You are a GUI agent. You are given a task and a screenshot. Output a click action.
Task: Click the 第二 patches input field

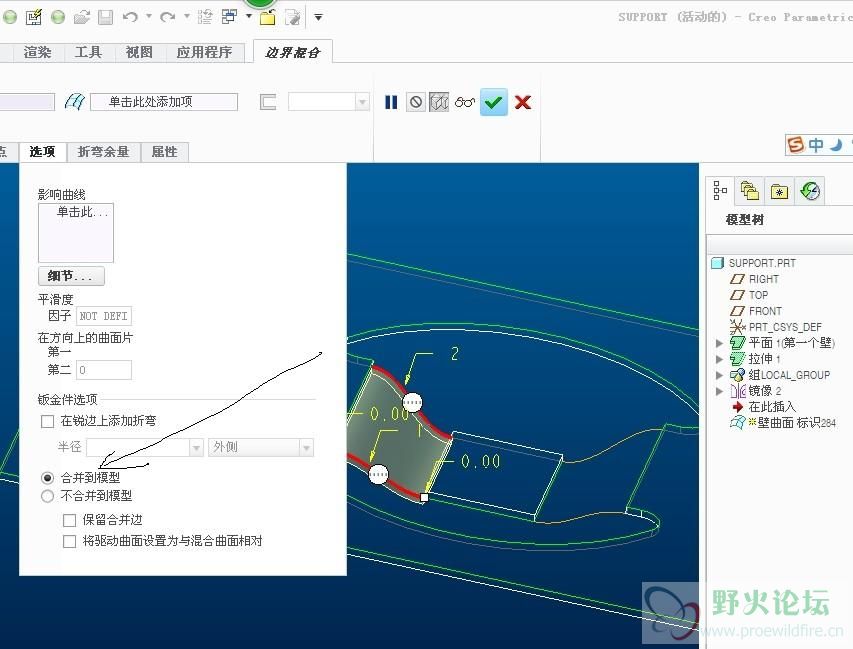click(x=103, y=370)
